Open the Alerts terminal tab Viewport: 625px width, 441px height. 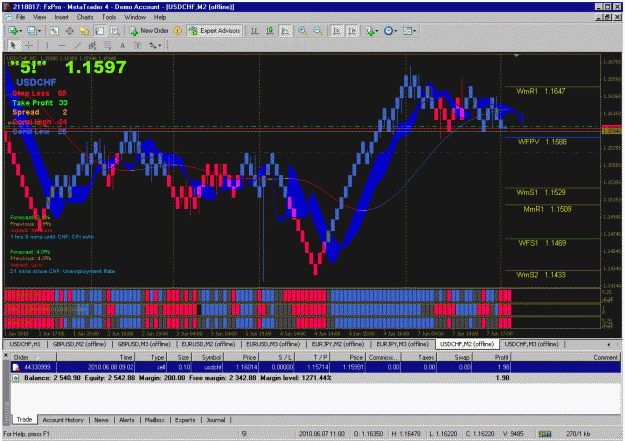pyautogui.click(x=127, y=420)
